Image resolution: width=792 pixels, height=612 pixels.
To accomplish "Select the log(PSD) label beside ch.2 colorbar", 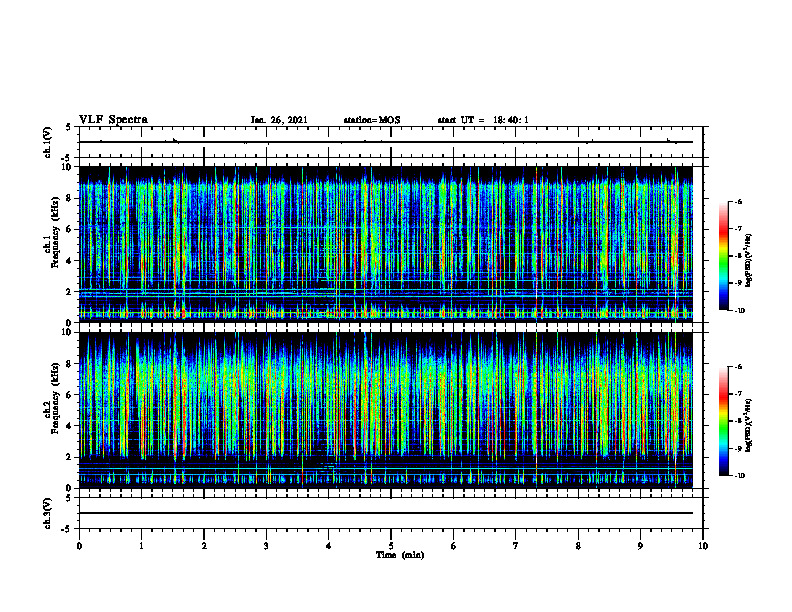I will 749,425.
